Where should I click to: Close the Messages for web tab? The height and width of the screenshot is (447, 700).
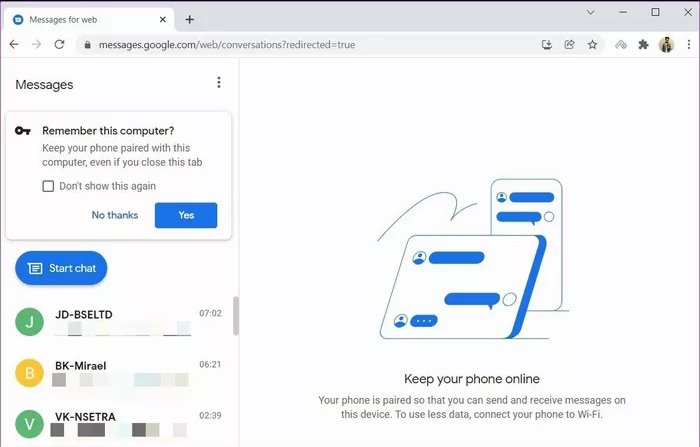click(x=163, y=19)
